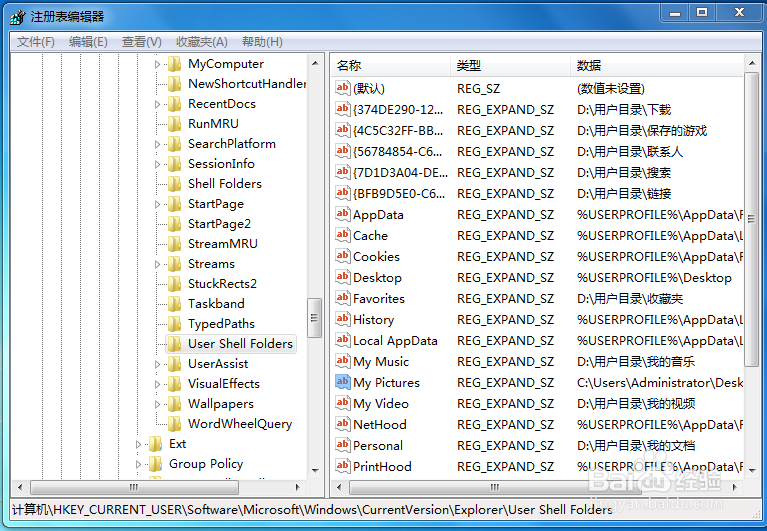Click the tree pane vertical scrollbar thumb
Screen dimensions: 767x531
(x=314, y=318)
